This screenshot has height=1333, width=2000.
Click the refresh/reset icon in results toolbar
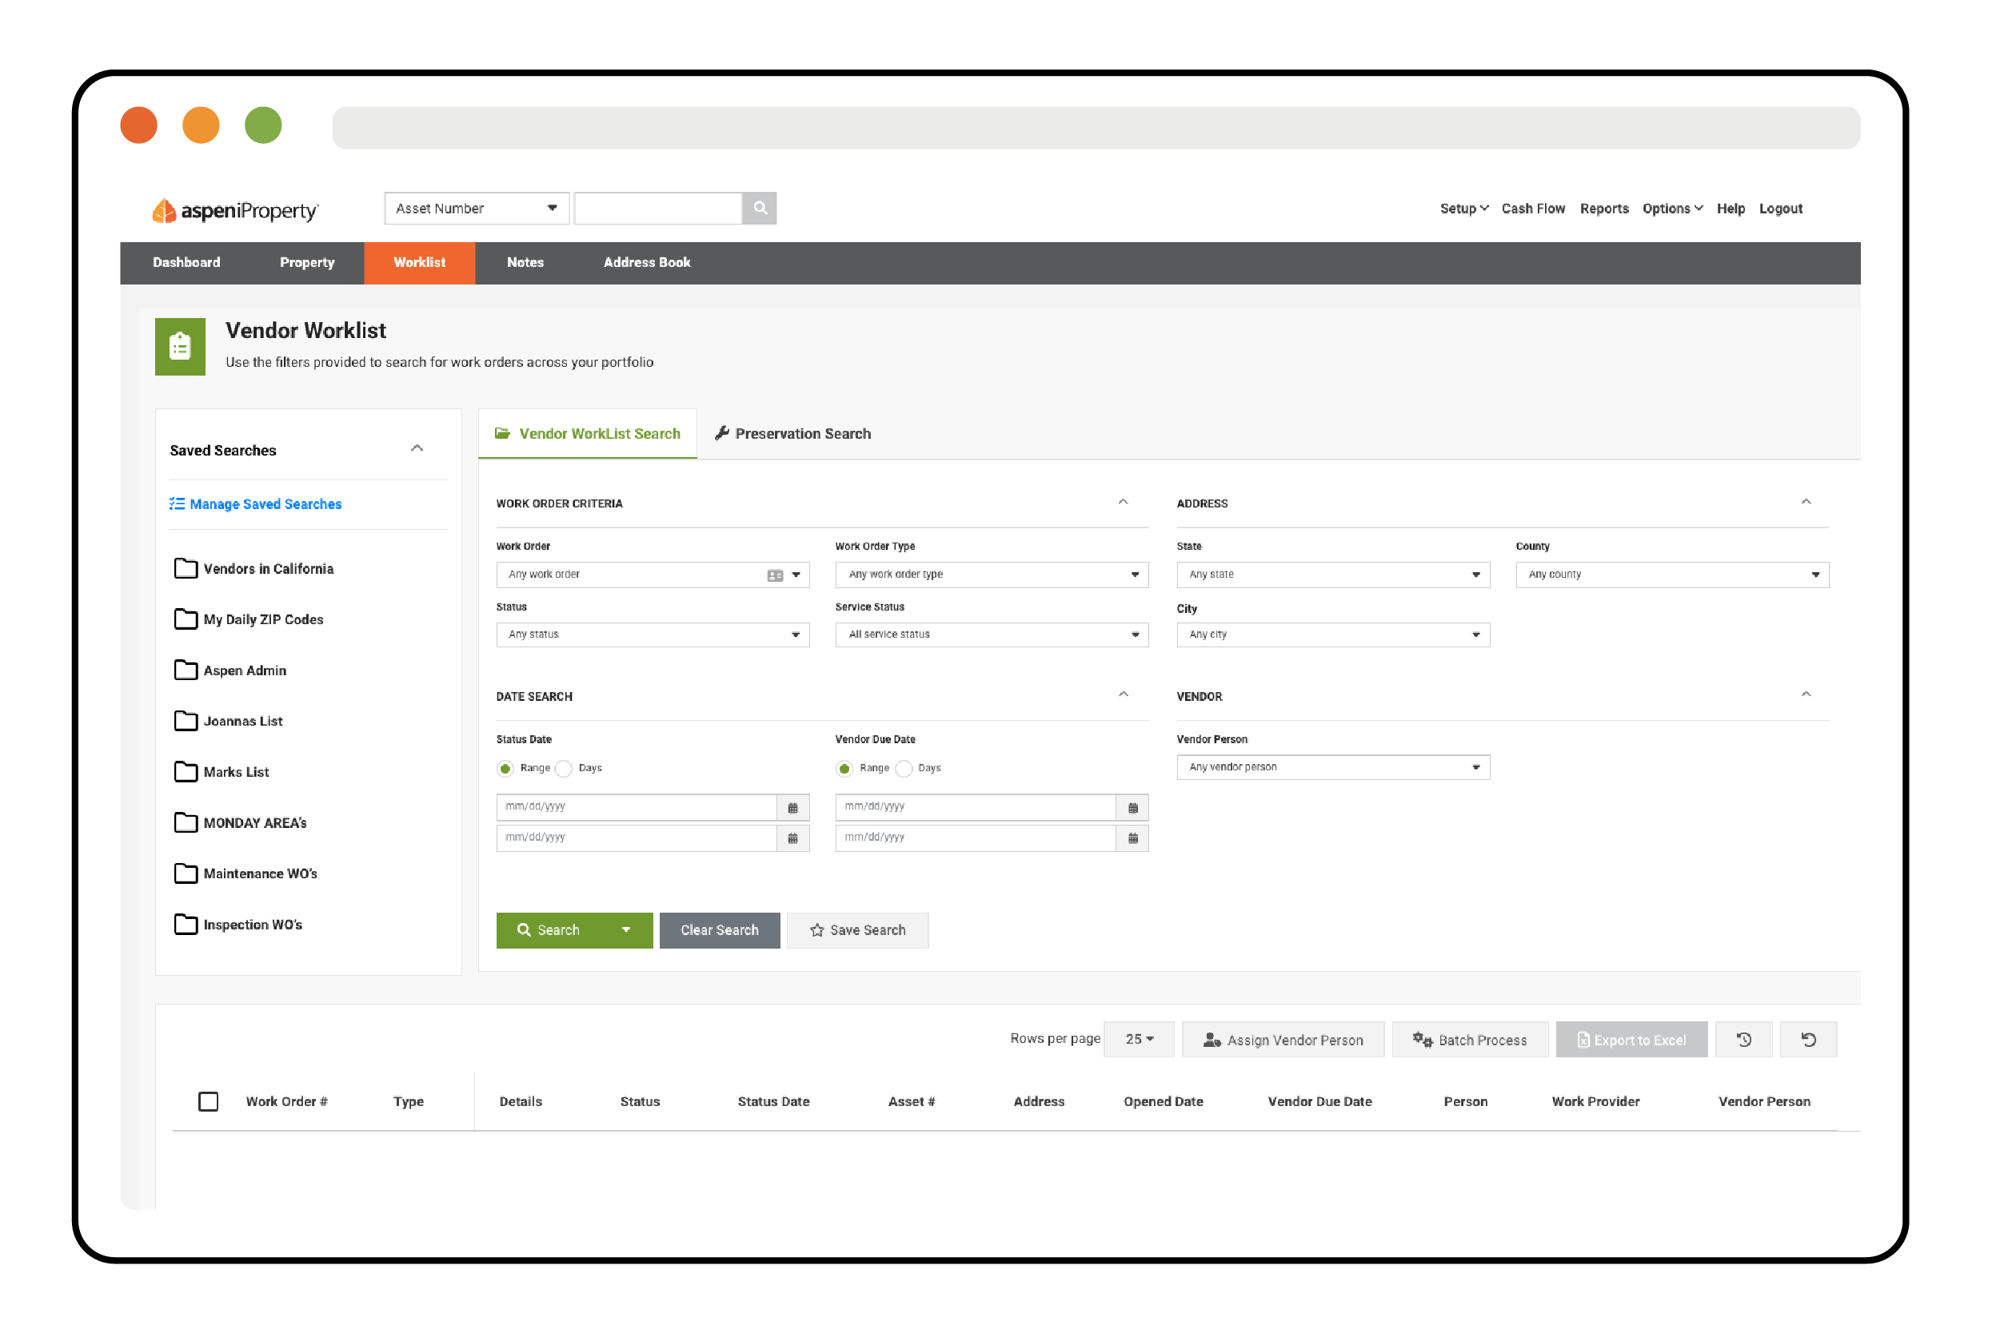coord(1808,1038)
